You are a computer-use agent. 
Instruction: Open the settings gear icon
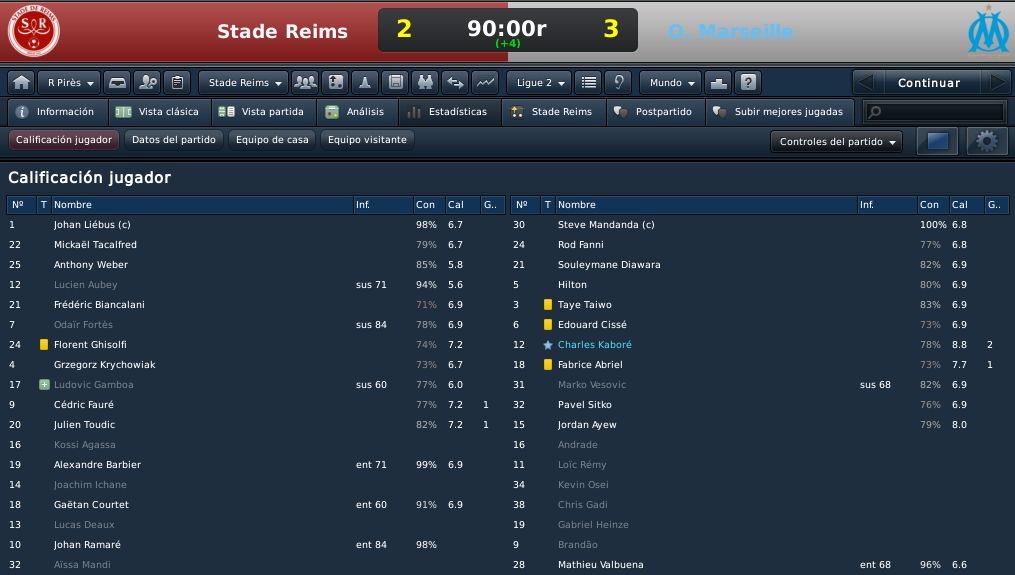(x=987, y=141)
